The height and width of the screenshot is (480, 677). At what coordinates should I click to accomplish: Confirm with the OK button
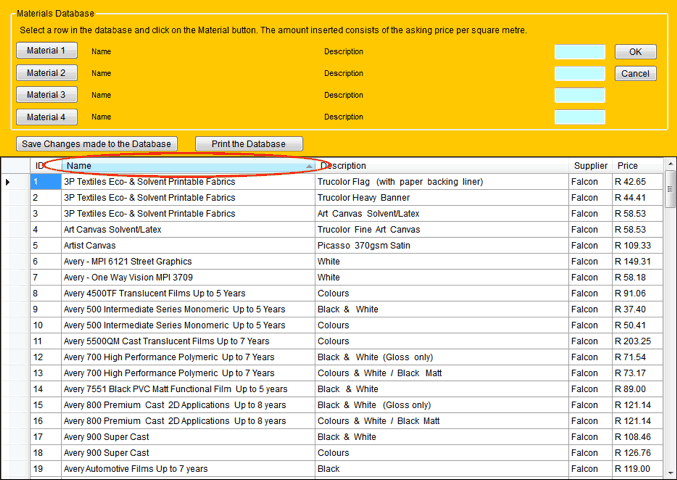[635, 52]
